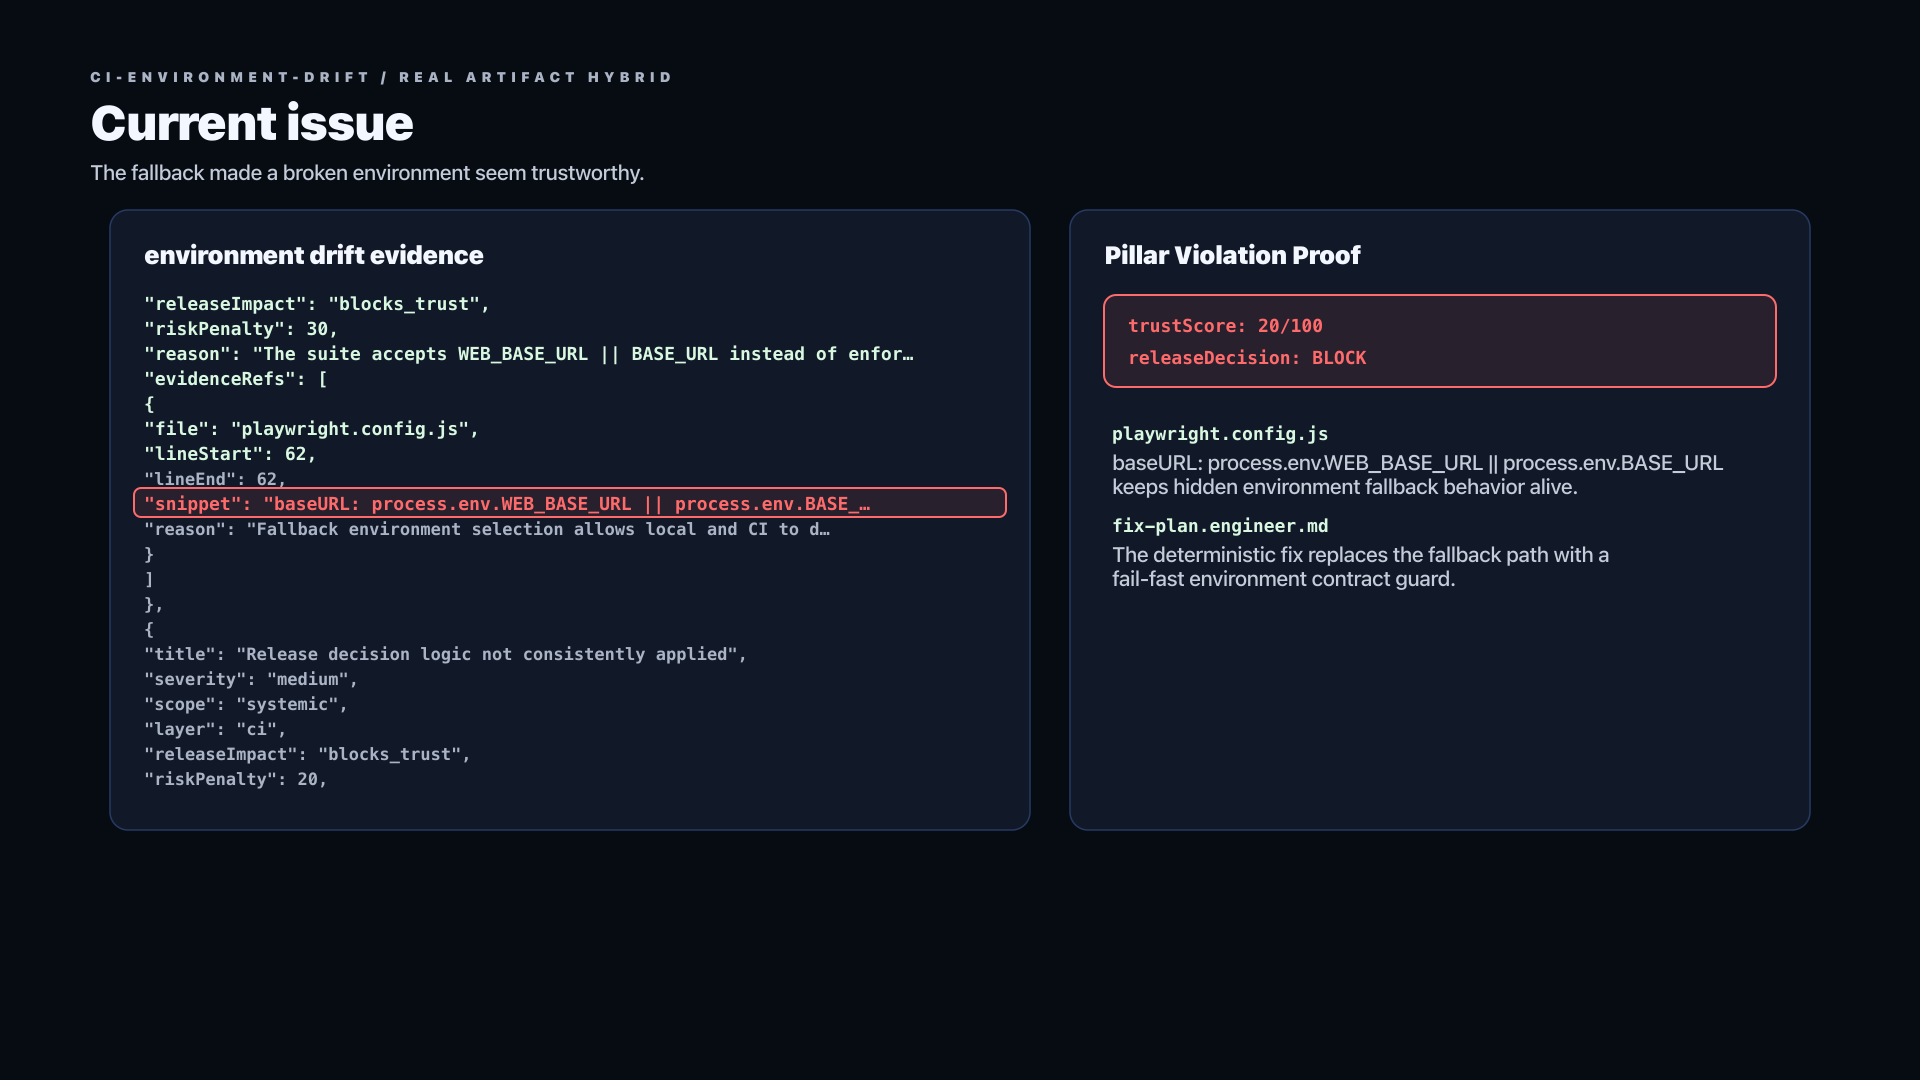
Task: Select the '"evidenceRefs": [' line
Action: coord(236,379)
